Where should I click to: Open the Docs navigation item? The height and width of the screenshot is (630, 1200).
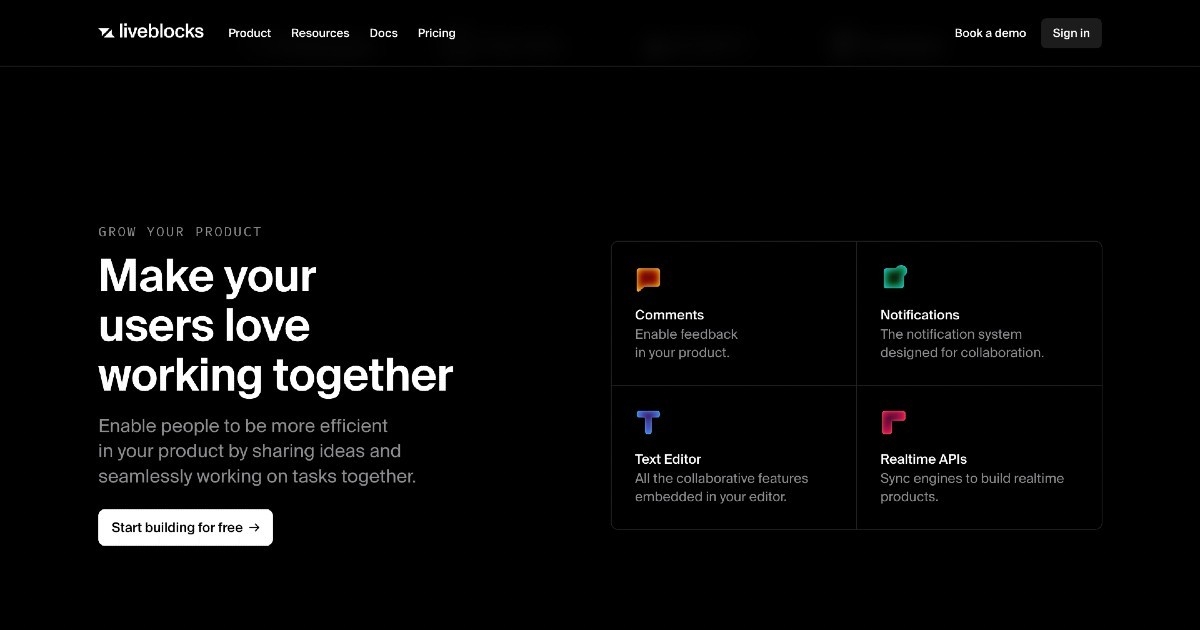pyautogui.click(x=383, y=33)
